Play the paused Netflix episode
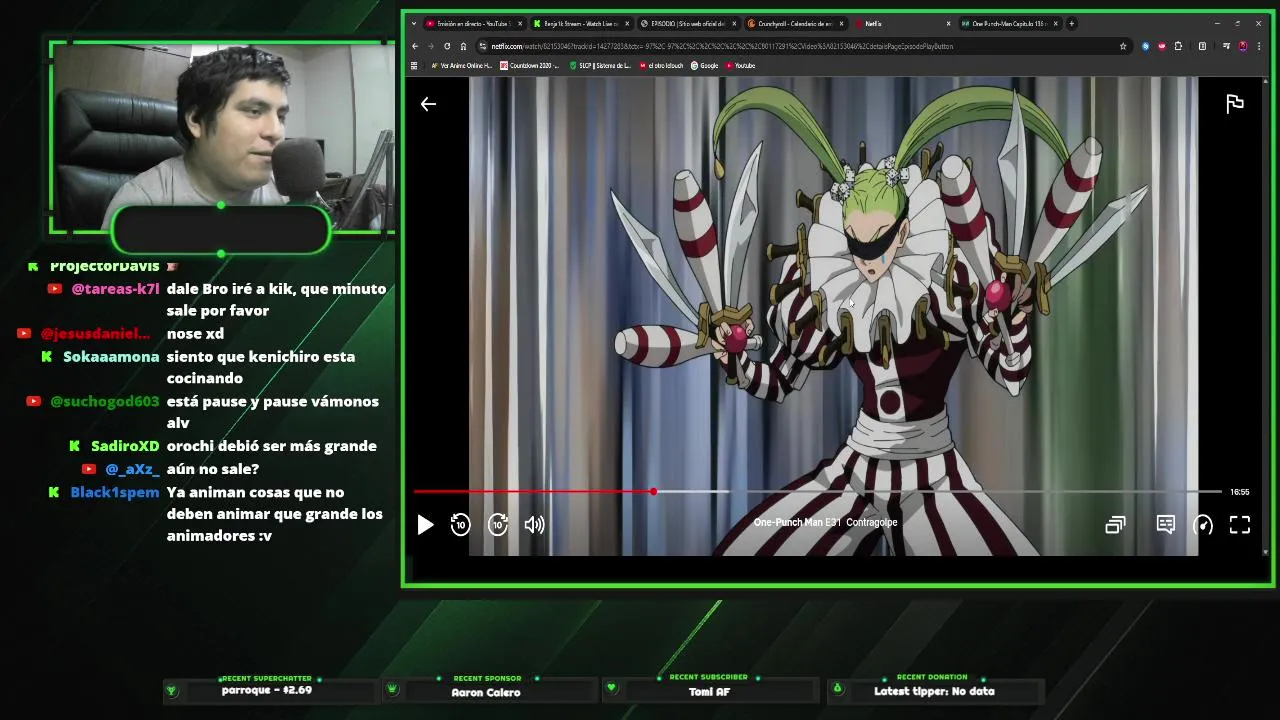 coord(425,525)
